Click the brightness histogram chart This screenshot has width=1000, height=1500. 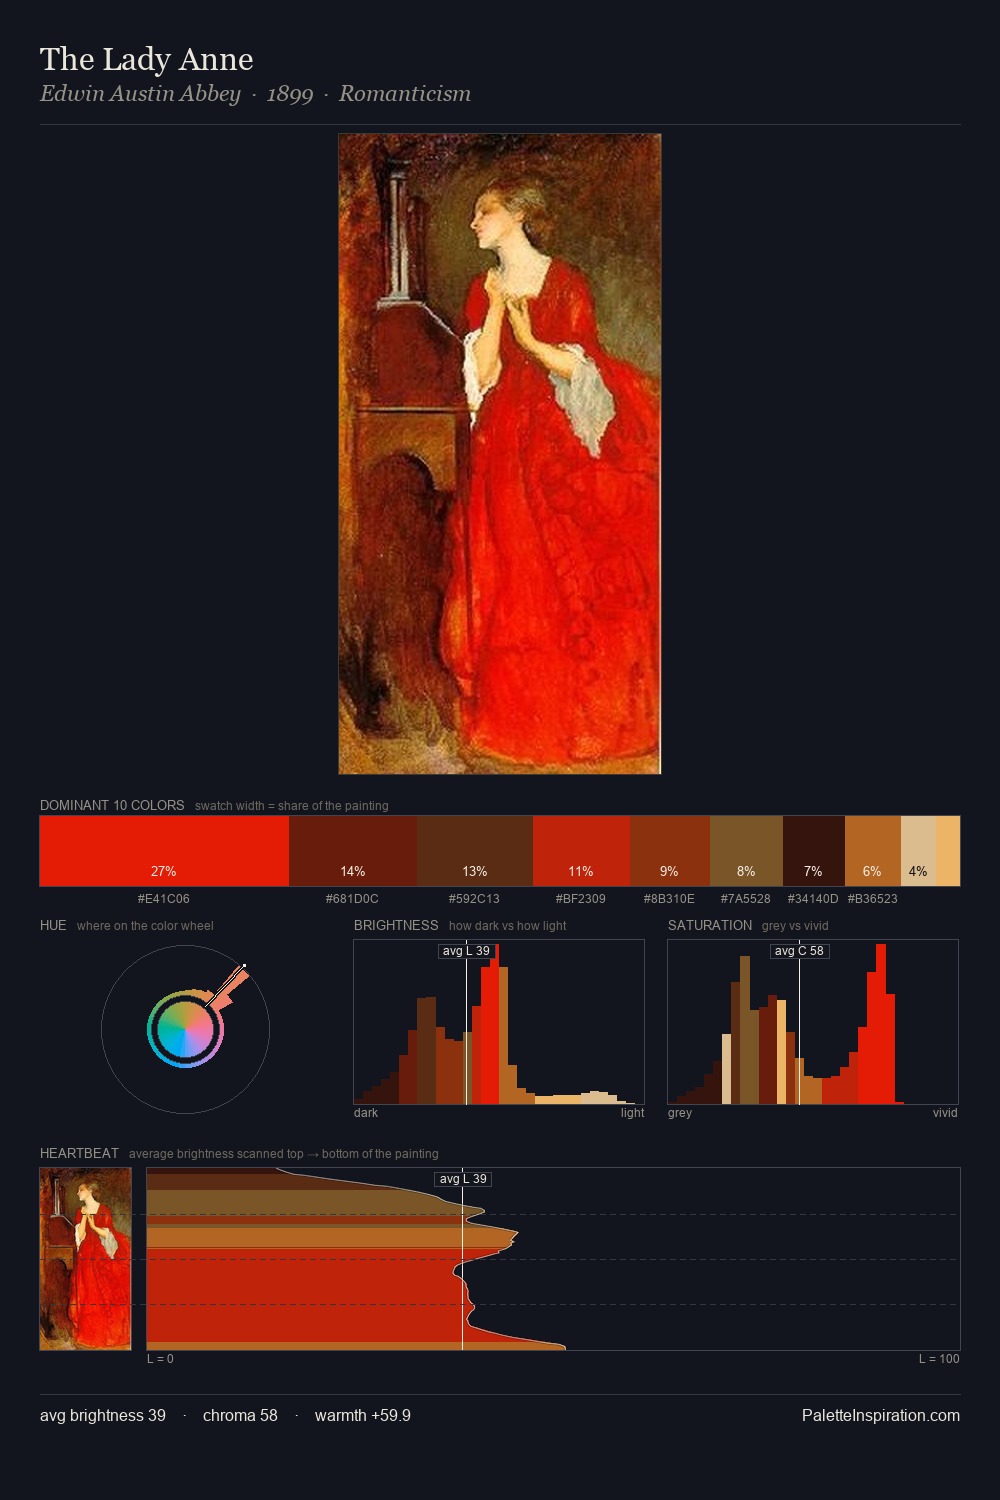pos(499,1022)
